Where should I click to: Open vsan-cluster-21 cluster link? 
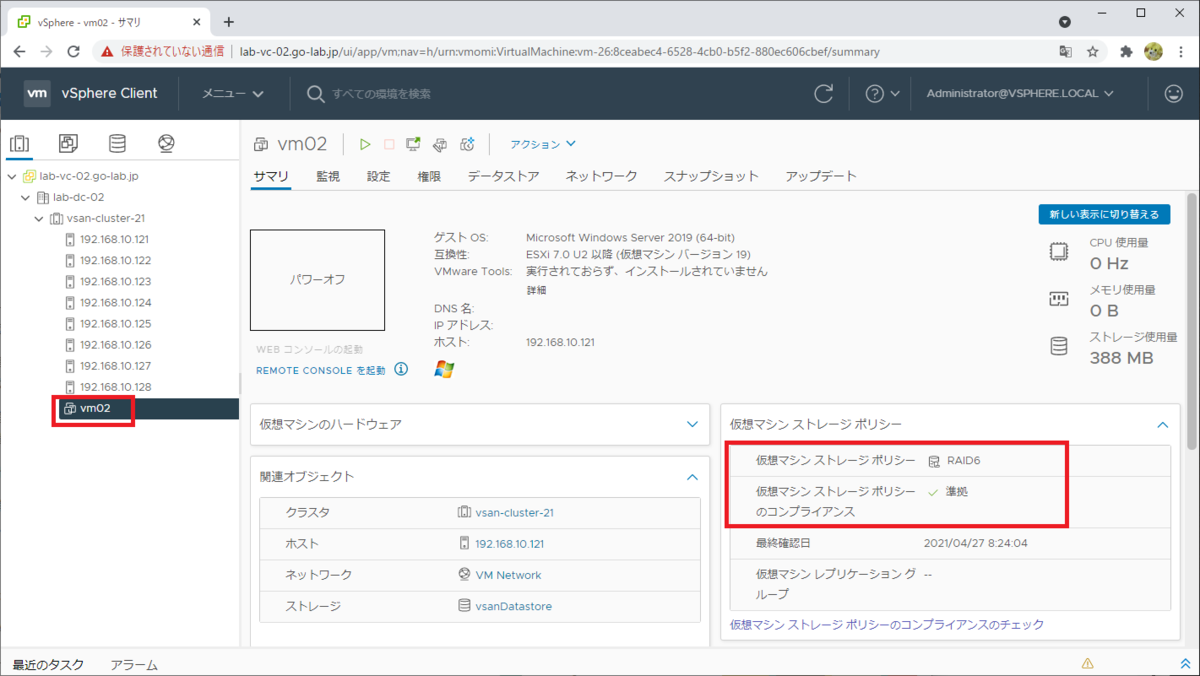click(514, 512)
